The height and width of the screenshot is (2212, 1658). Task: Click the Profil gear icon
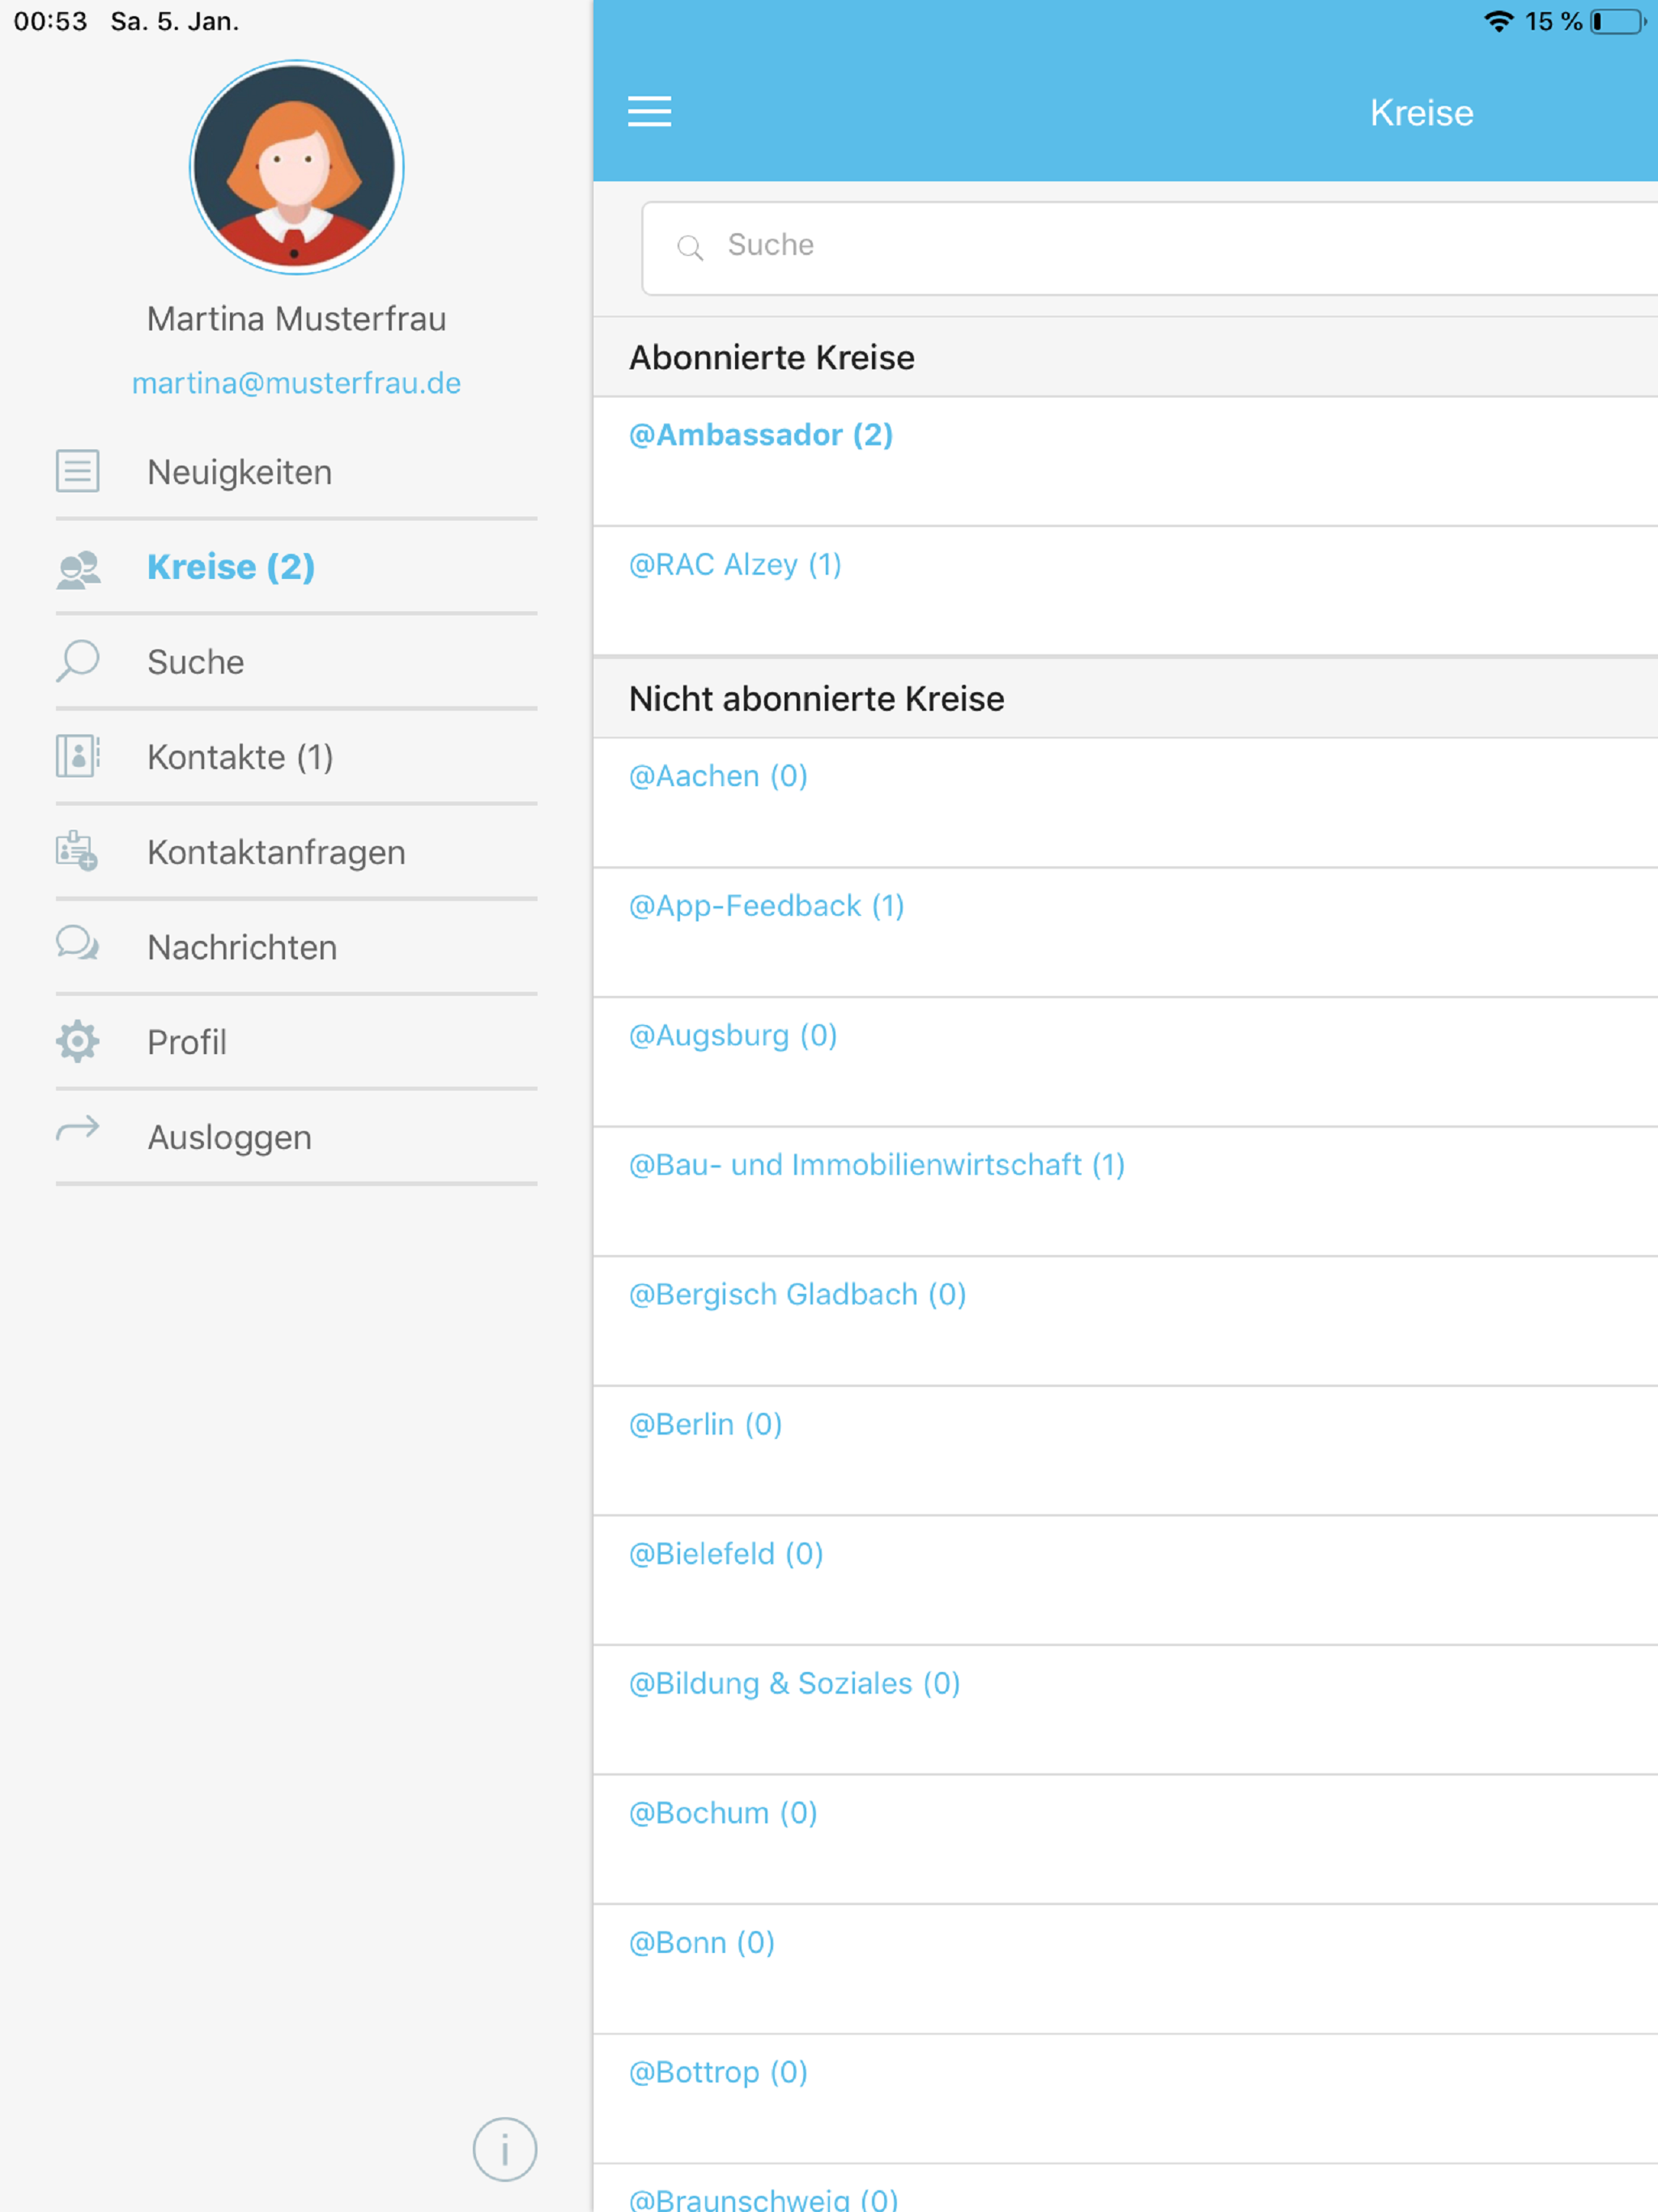coord(77,1041)
